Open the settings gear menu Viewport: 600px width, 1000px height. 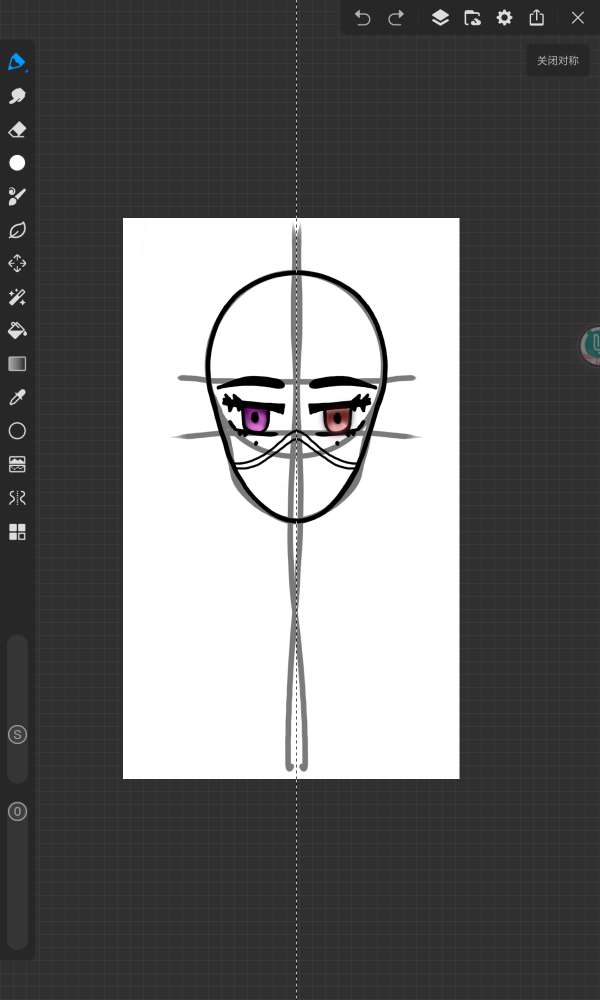point(505,18)
